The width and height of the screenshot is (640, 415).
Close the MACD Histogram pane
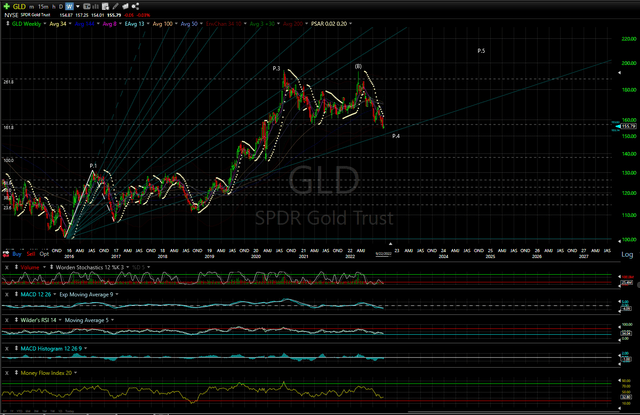(7, 348)
